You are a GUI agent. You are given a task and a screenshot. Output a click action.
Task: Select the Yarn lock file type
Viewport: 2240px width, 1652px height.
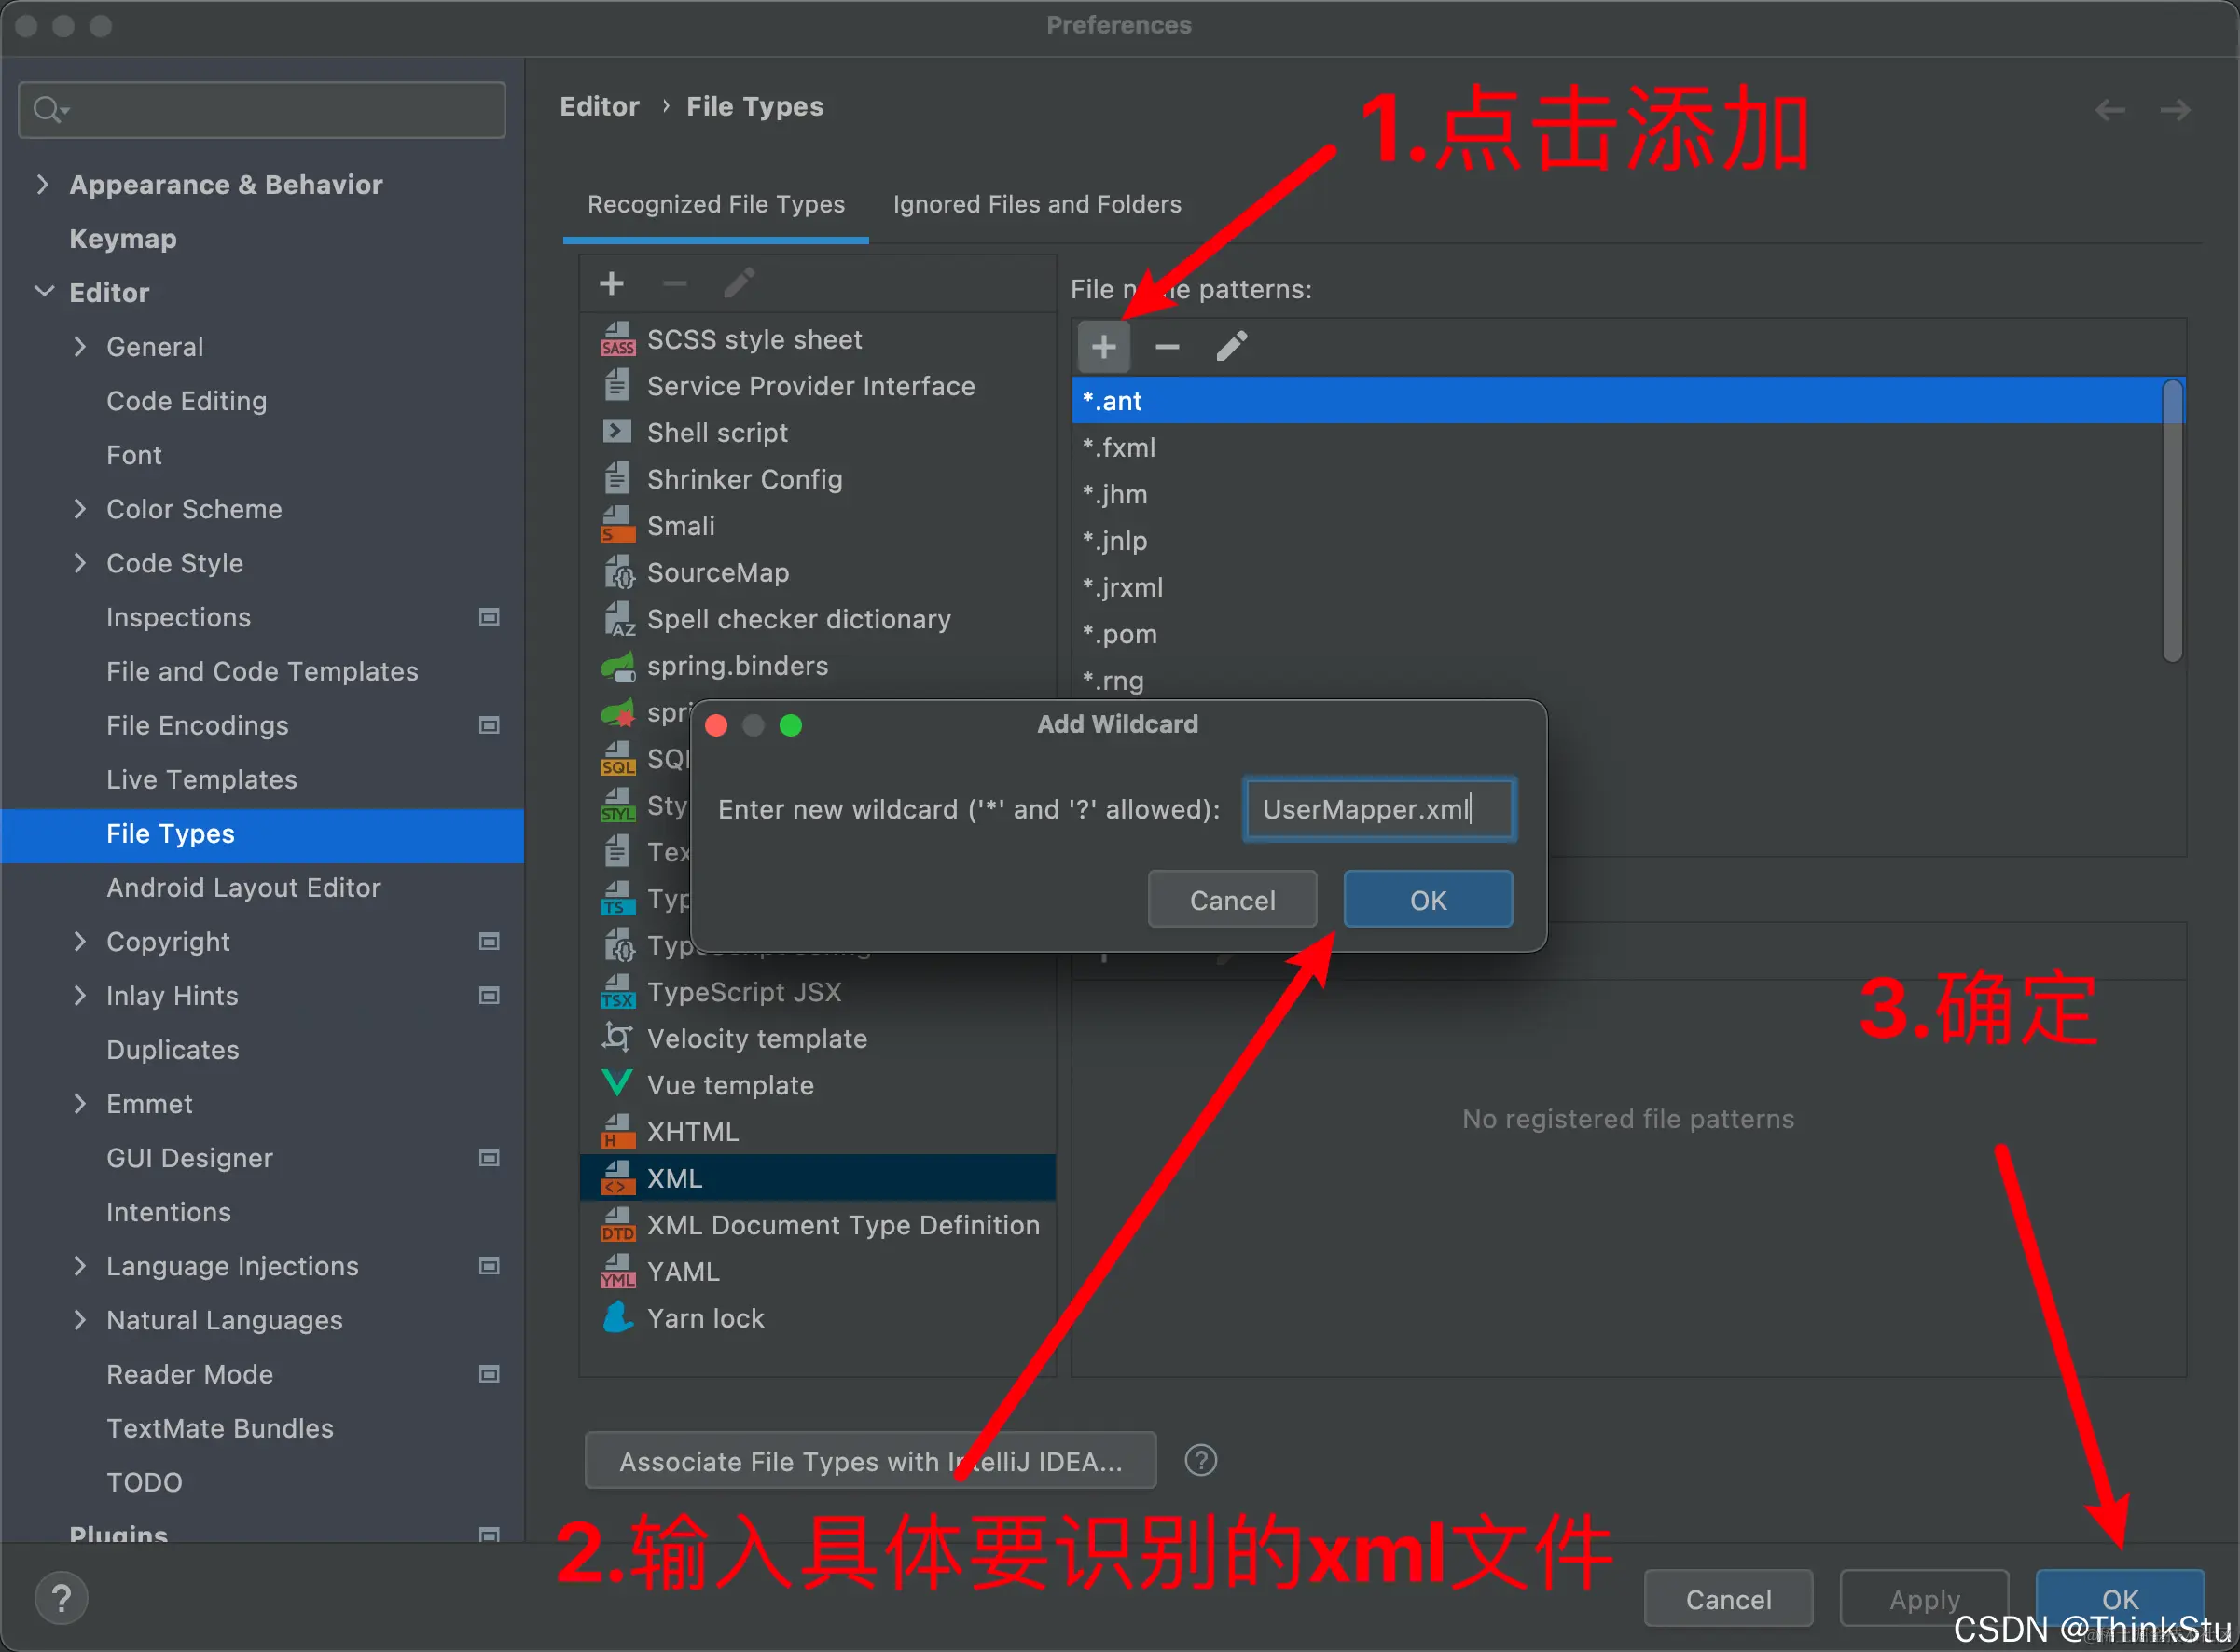[705, 1318]
